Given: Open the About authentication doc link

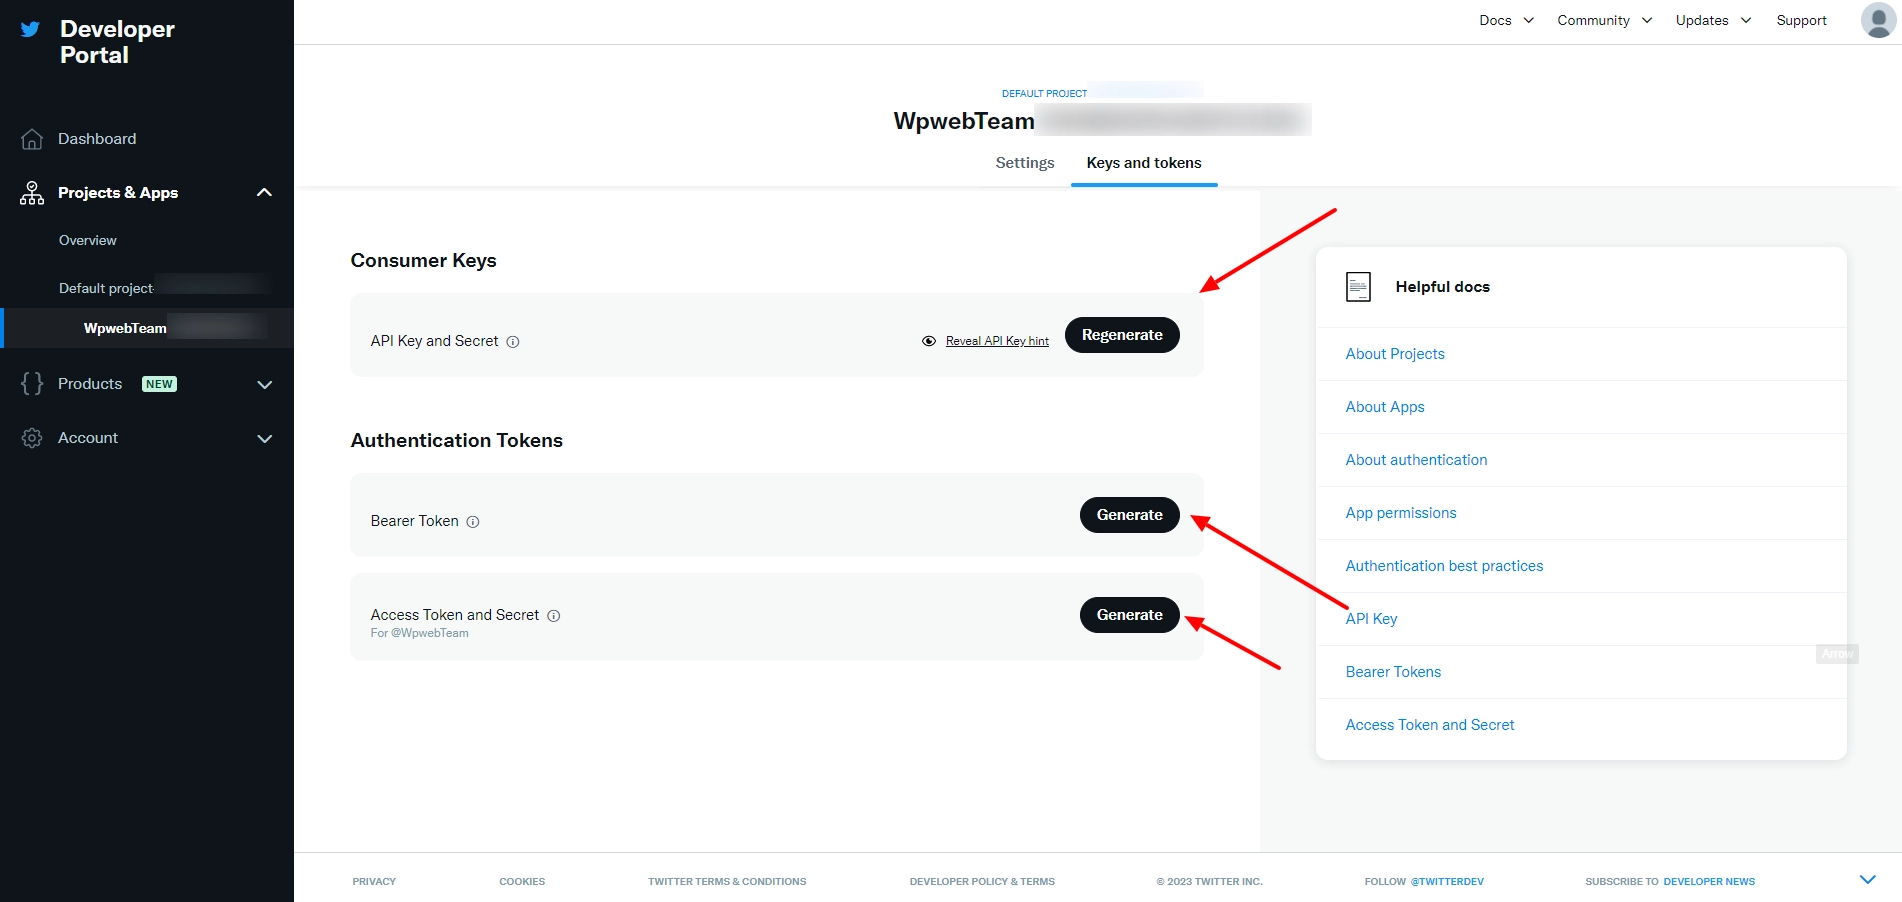Looking at the screenshot, I should click(x=1416, y=460).
